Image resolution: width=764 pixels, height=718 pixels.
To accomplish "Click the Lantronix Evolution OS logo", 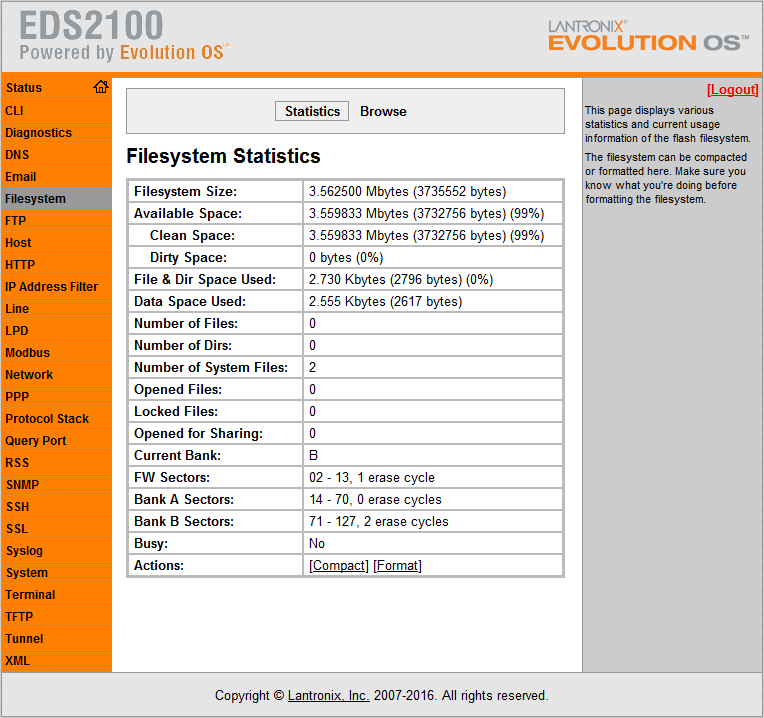I will point(648,36).
